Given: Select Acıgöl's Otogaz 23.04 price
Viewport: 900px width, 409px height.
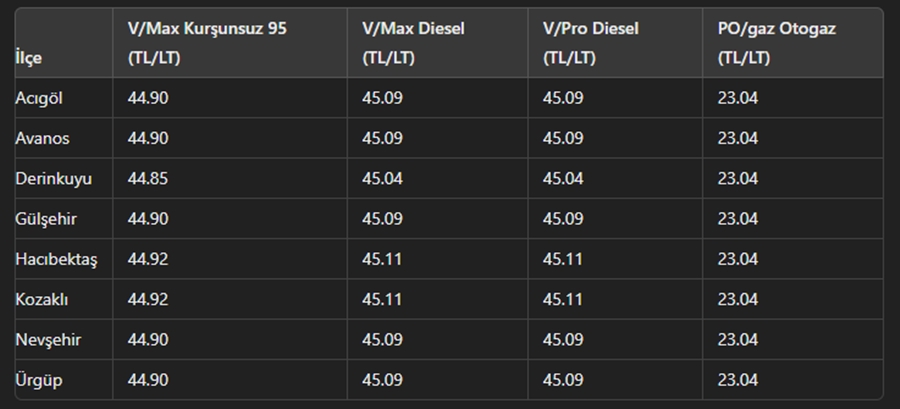Looking at the screenshot, I should [x=738, y=98].
